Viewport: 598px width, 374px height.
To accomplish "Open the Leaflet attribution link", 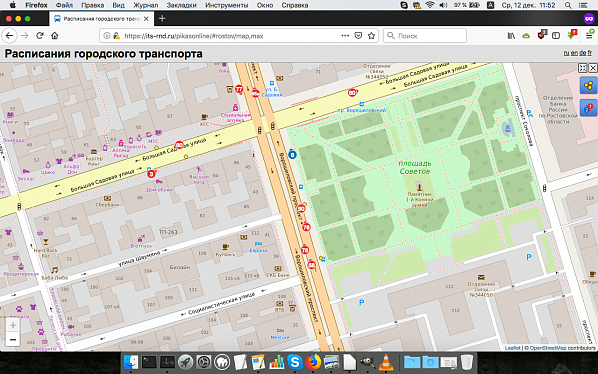I will pyautogui.click(x=512, y=348).
